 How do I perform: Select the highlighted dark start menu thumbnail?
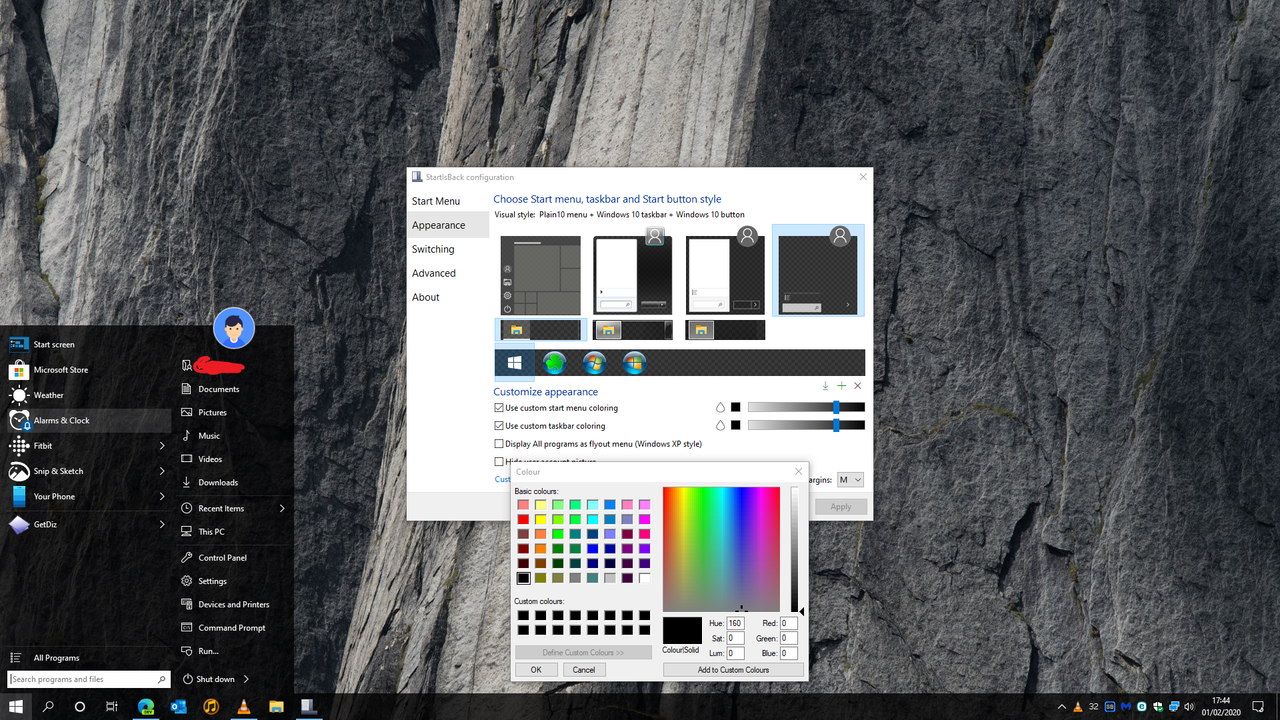pyautogui.click(x=818, y=270)
